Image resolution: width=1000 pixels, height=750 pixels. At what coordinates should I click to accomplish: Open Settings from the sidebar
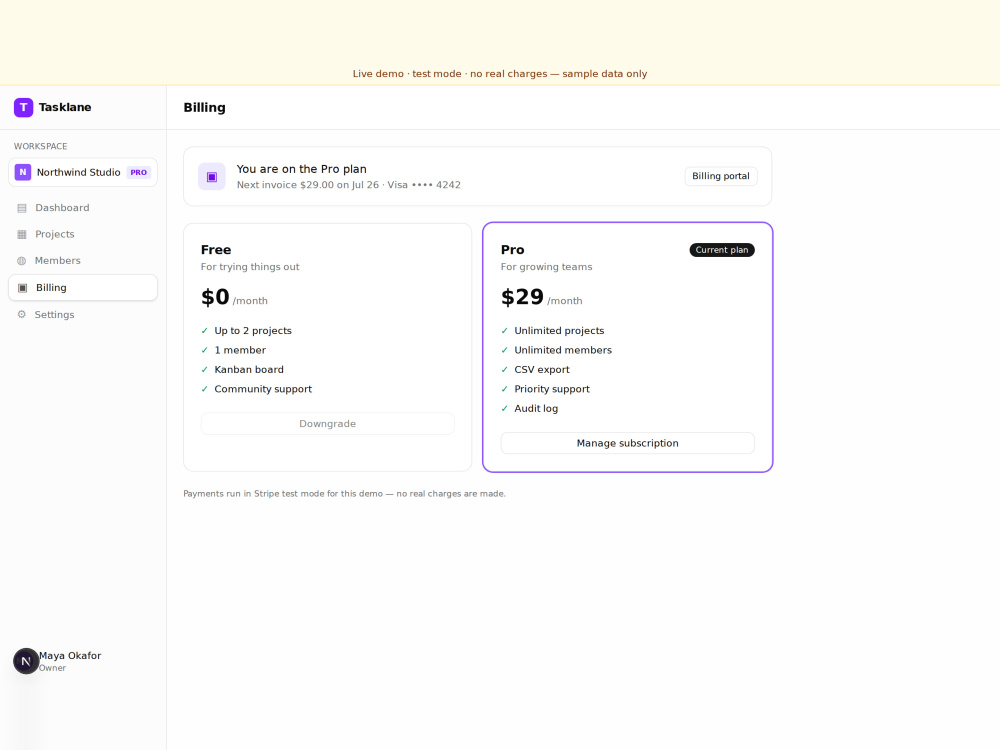[x=83, y=314]
